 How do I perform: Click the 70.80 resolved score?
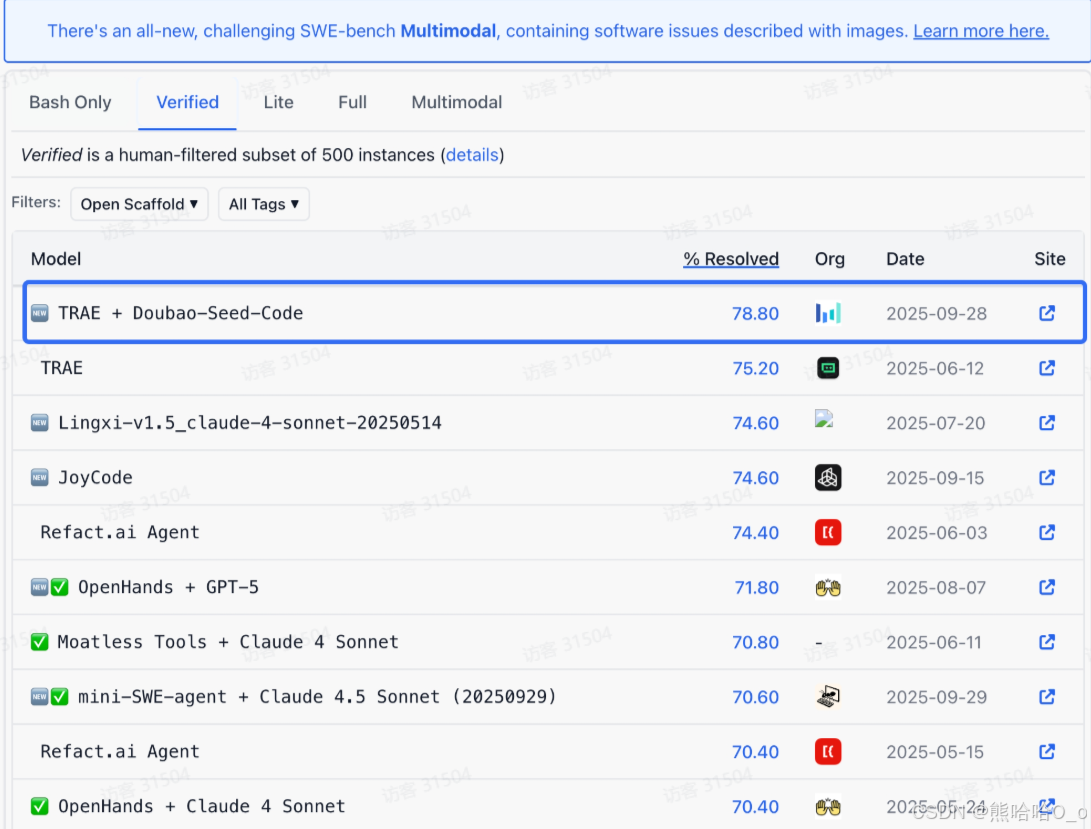[755, 642]
